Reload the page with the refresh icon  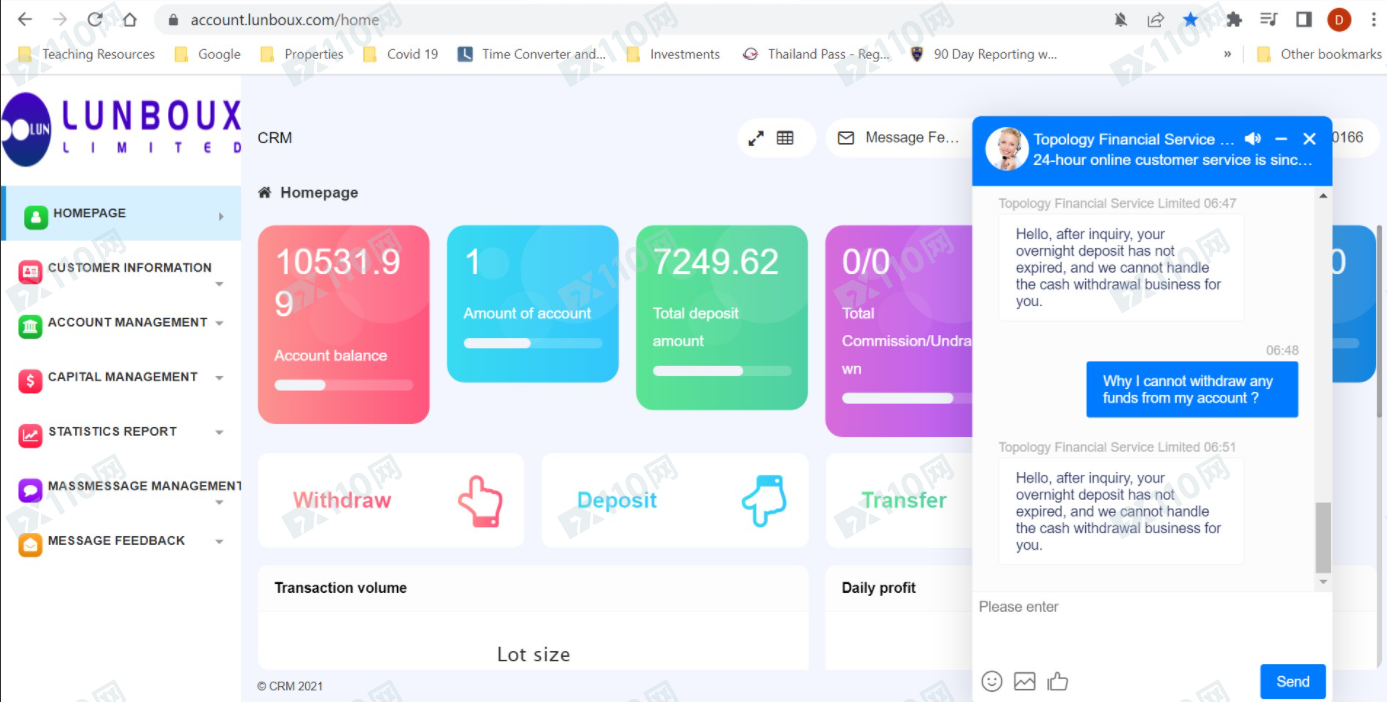pyautogui.click(x=95, y=19)
